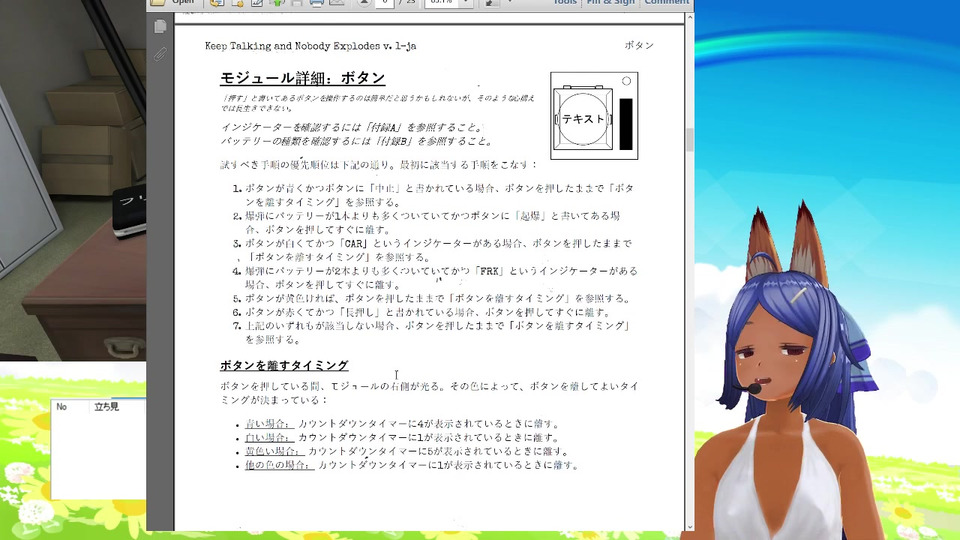Click the PDF scrollbar up arrow
Viewport: 960px width, 540px height.
click(x=689, y=18)
